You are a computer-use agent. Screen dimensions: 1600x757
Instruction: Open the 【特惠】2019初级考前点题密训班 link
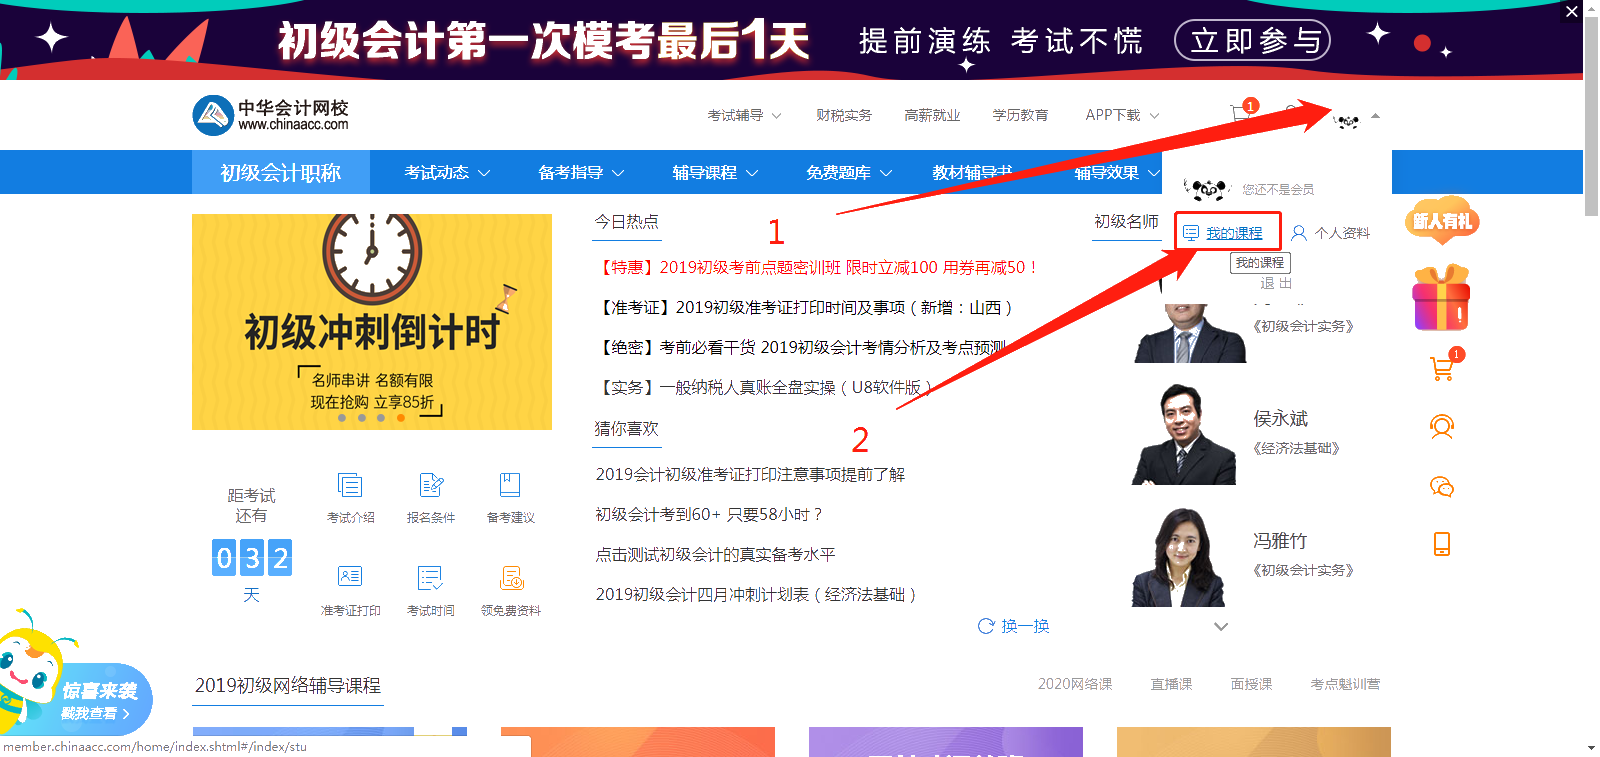818,267
